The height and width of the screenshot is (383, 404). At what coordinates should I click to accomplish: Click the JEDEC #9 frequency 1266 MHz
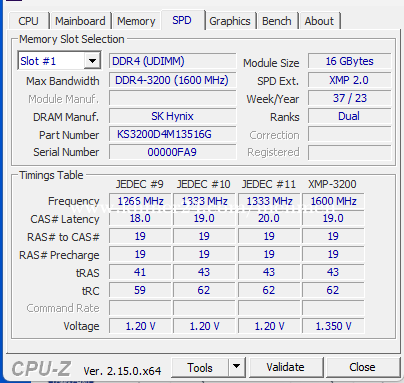[140, 201]
